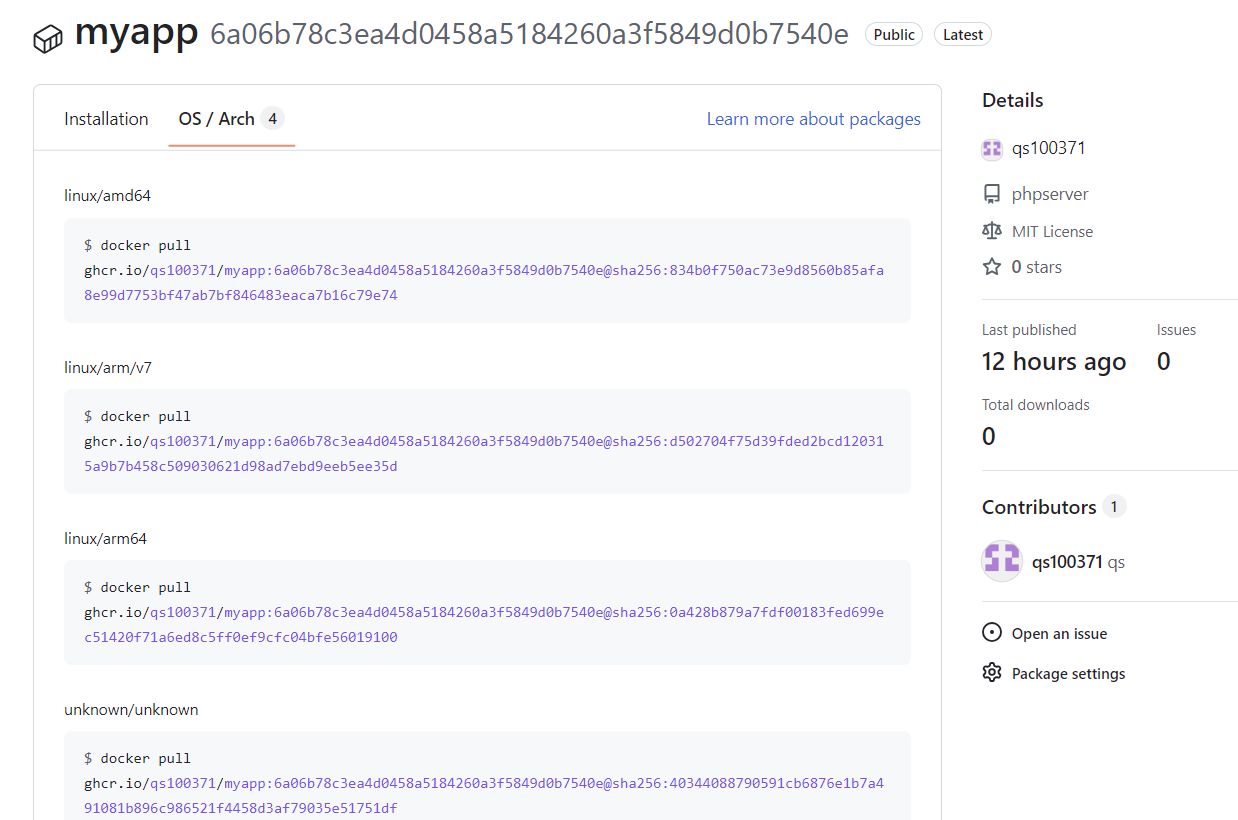Click the Total downloads value 0
Image resolution: width=1238 pixels, height=820 pixels.
(x=989, y=437)
